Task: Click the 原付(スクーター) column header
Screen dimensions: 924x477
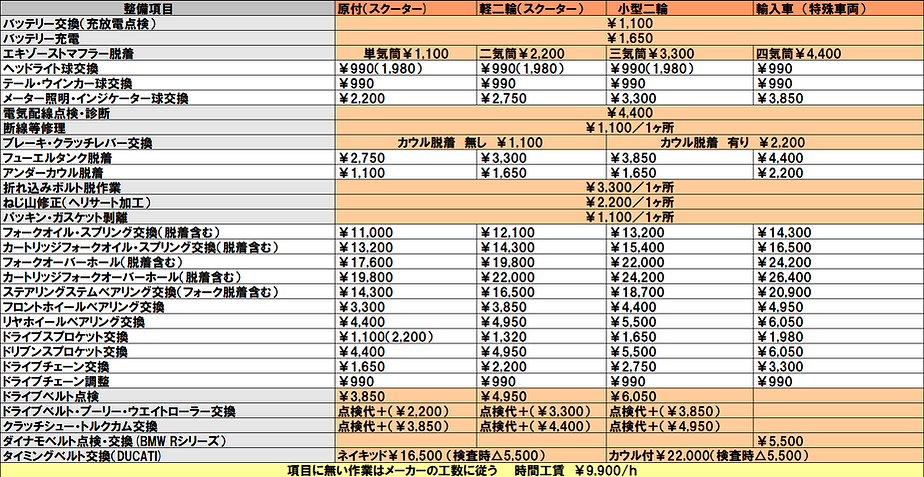Action: click(406, 8)
